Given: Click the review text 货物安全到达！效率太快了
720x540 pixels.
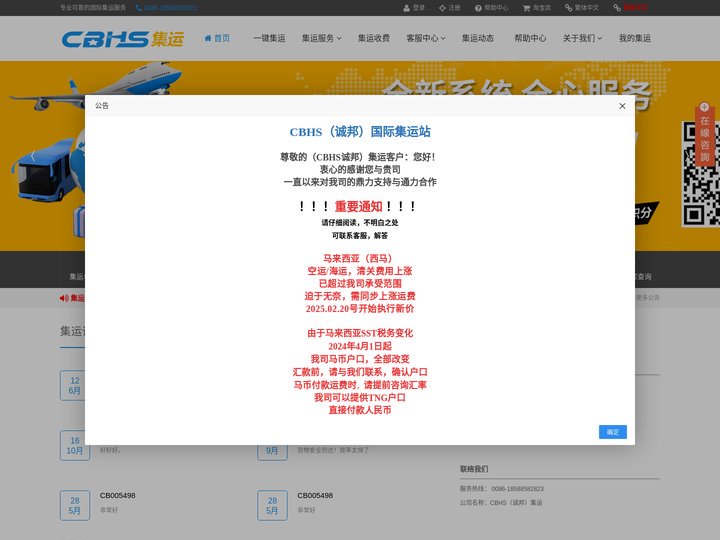Looking at the screenshot, I should pyautogui.click(x=333, y=450).
